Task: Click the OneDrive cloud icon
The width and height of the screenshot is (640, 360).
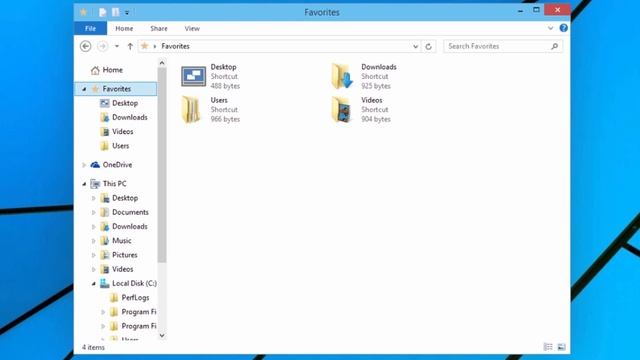Action: pos(95,165)
